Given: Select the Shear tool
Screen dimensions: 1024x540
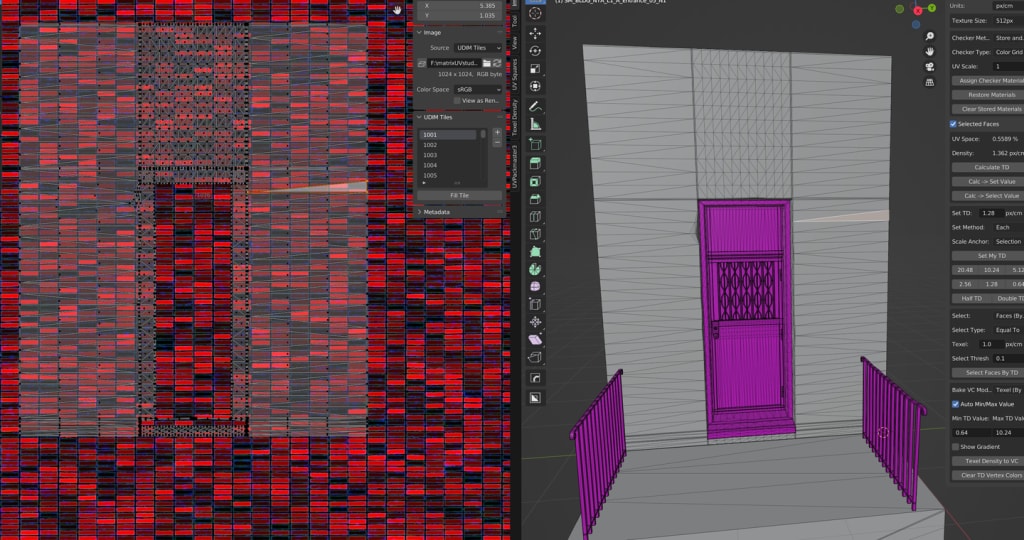Looking at the screenshot, I should click(535, 340).
